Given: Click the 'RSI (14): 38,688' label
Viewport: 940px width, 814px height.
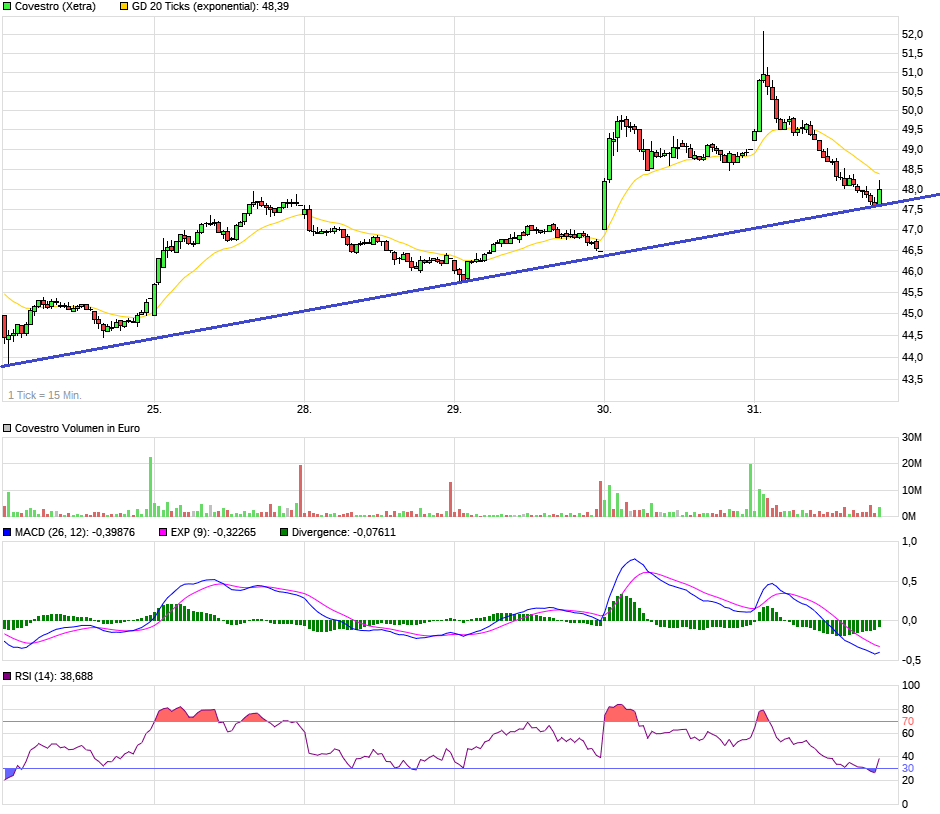Looking at the screenshot, I should pos(54,676).
